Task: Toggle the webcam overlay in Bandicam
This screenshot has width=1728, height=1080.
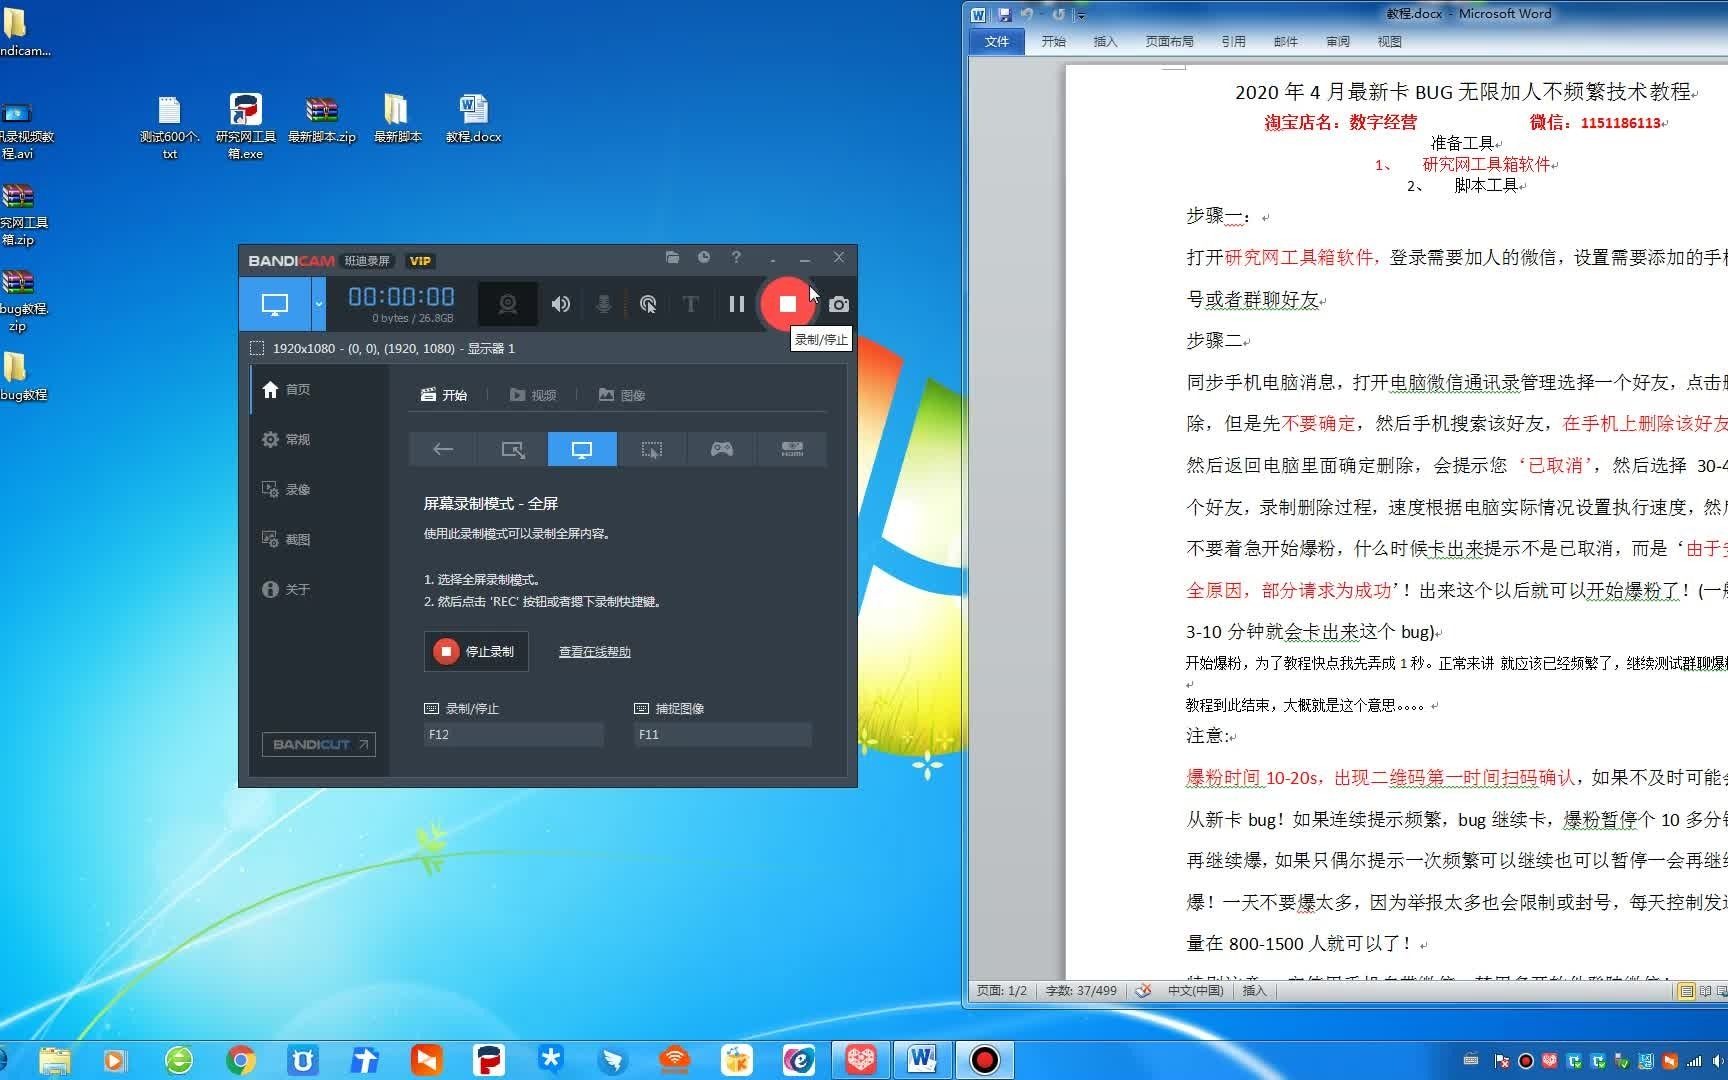Action: pyautogui.click(x=508, y=304)
